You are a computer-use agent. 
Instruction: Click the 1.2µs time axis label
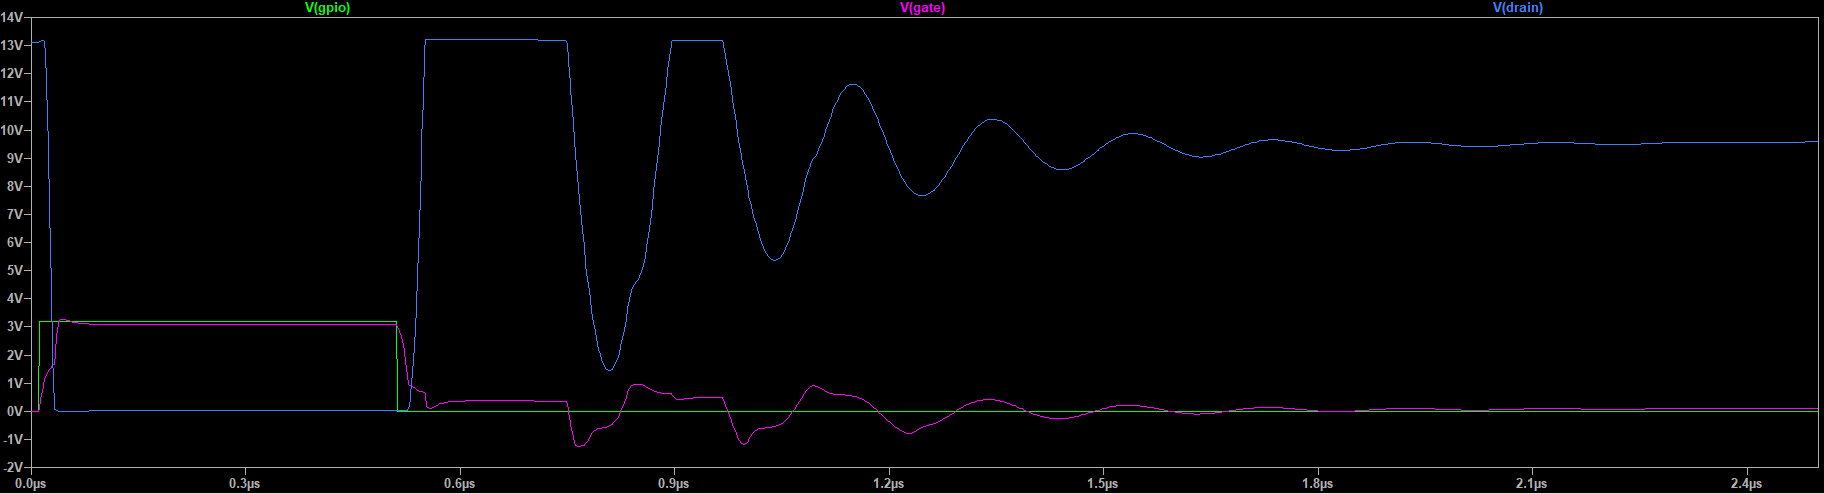pos(888,484)
